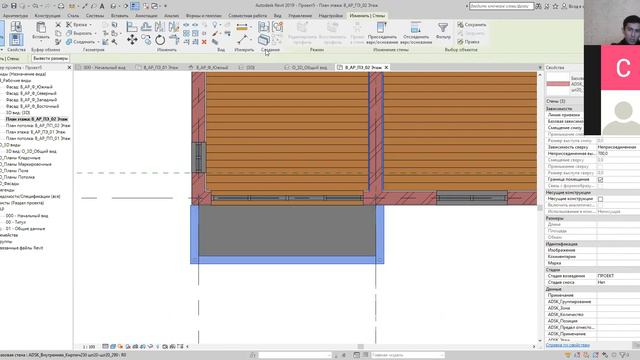Viewport: 640px width, 360px height.
Task: Select the Cut to clipboard icon
Action: (x=58, y=25)
